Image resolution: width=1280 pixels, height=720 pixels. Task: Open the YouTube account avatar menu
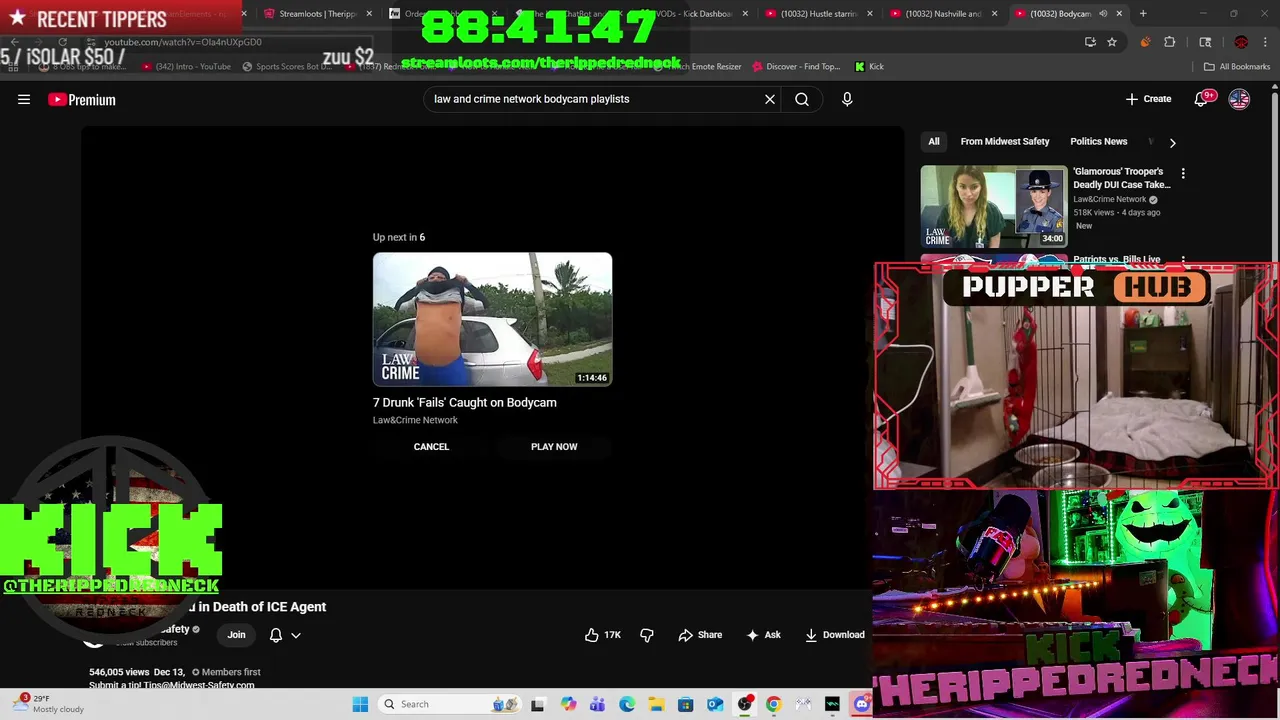(x=1239, y=99)
